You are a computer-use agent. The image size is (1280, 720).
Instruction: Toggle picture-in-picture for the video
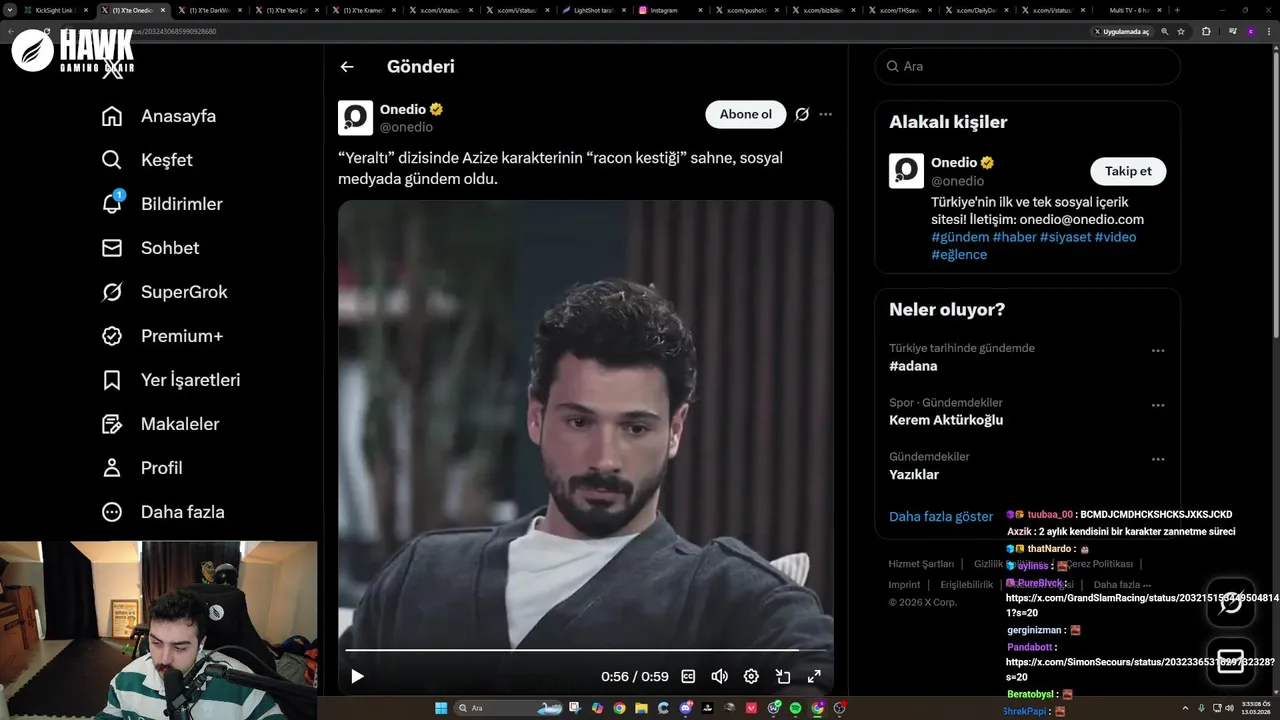pos(783,676)
